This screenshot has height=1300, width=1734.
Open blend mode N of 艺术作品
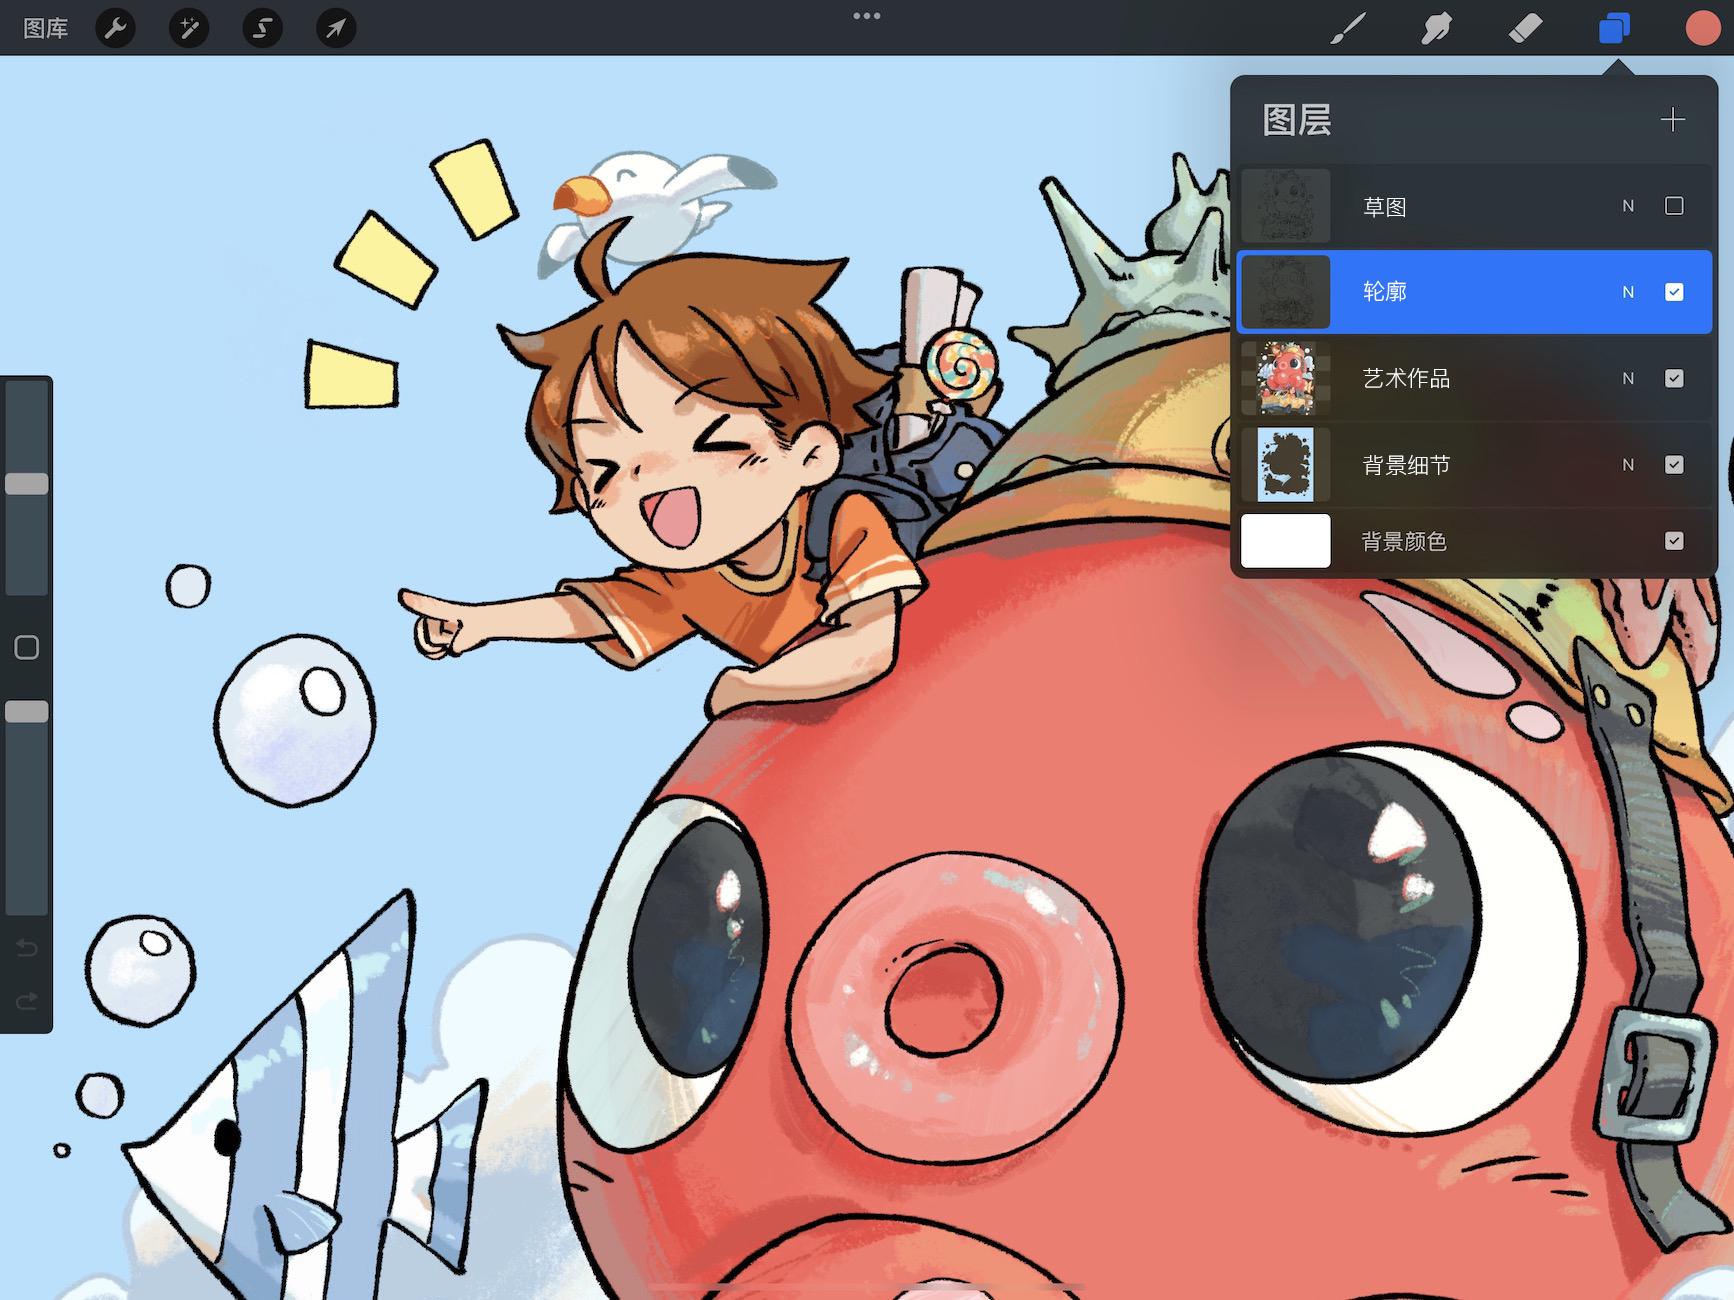pos(1628,378)
